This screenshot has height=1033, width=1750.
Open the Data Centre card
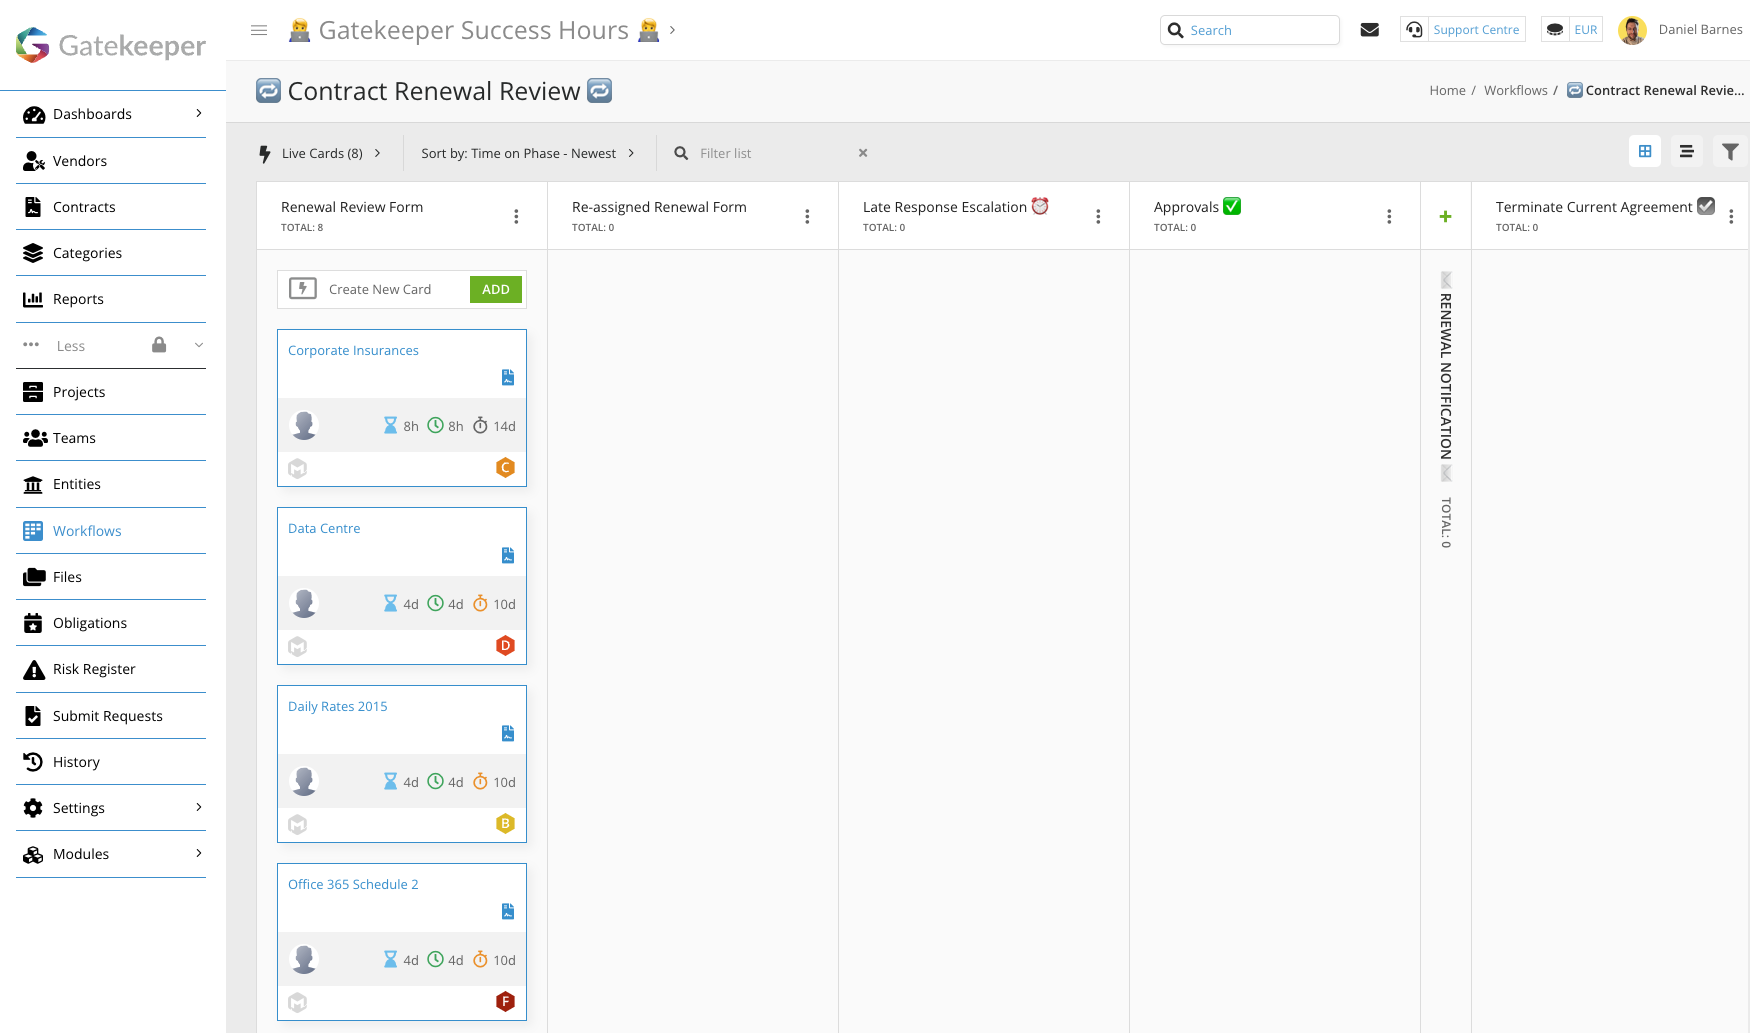[x=323, y=527]
